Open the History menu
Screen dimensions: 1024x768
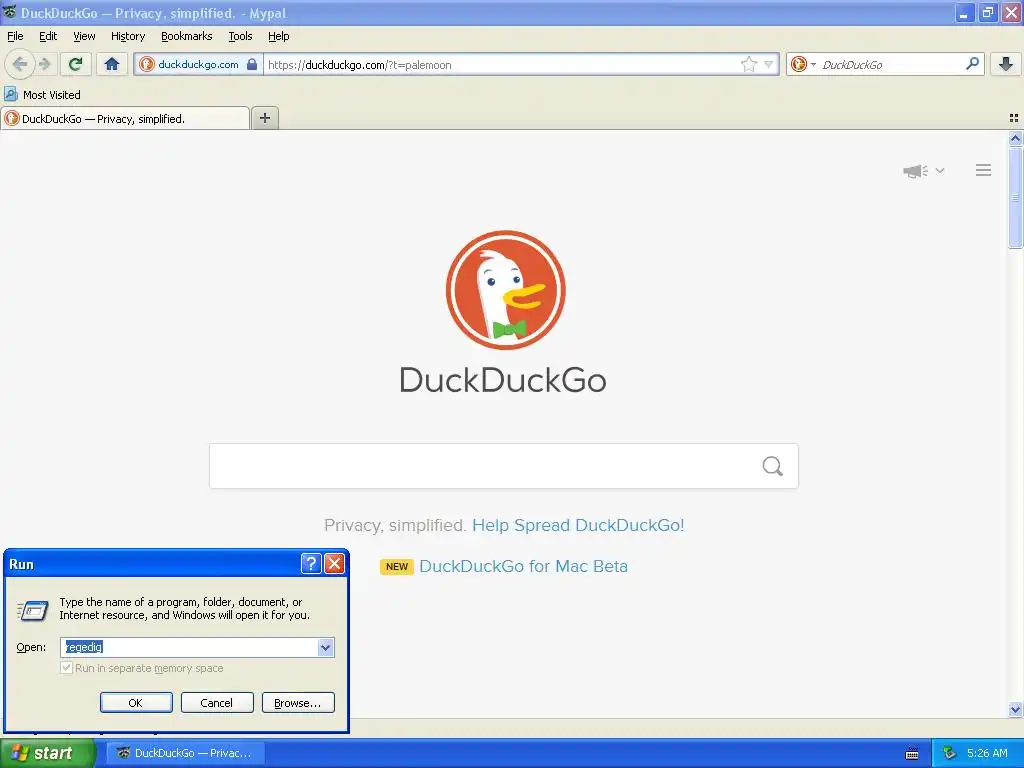pyautogui.click(x=127, y=37)
